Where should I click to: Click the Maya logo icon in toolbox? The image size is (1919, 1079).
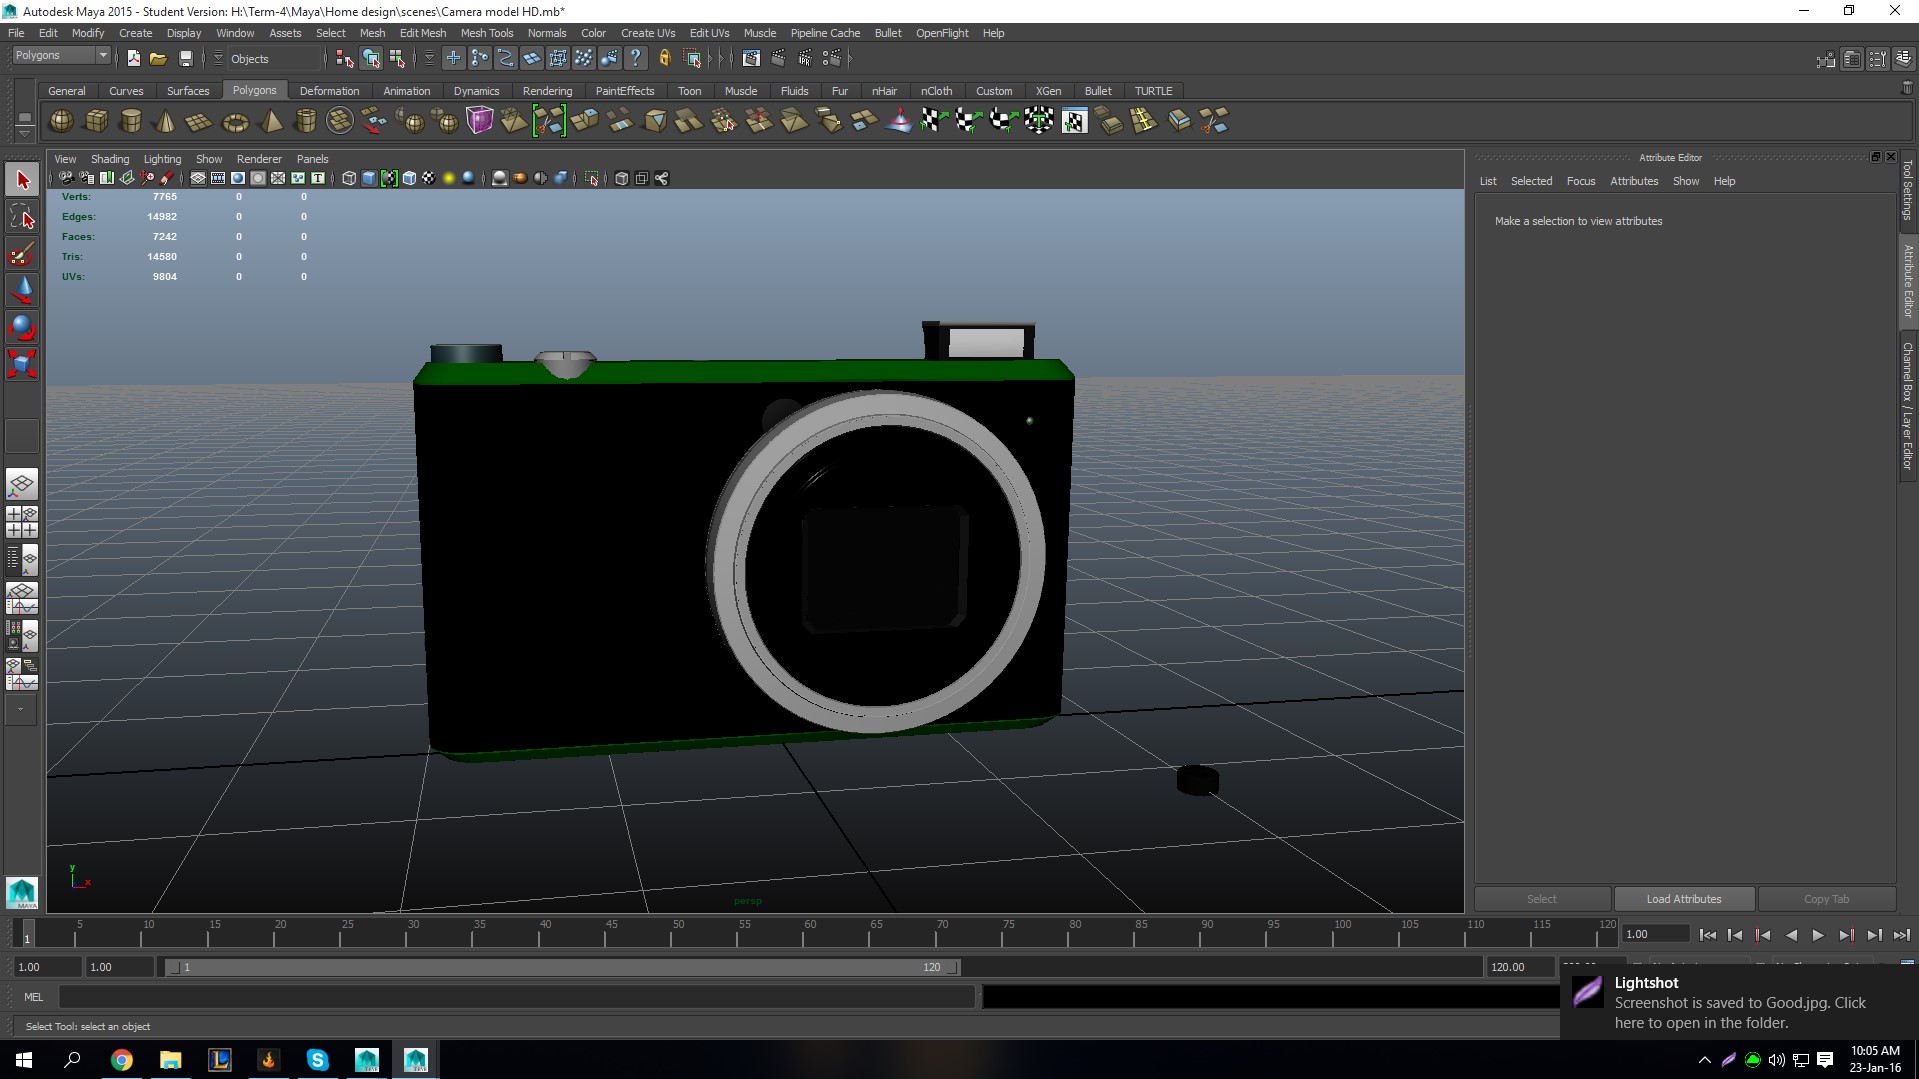click(x=22, y=892)
